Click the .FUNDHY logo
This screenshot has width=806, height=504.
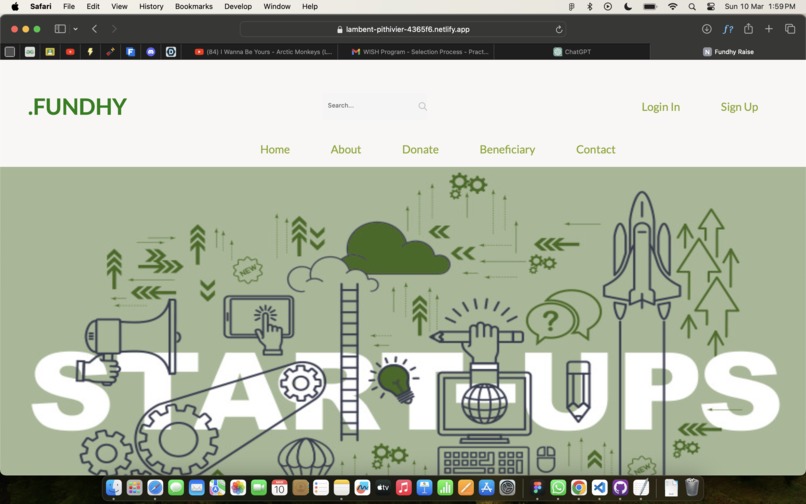point(77,106)
